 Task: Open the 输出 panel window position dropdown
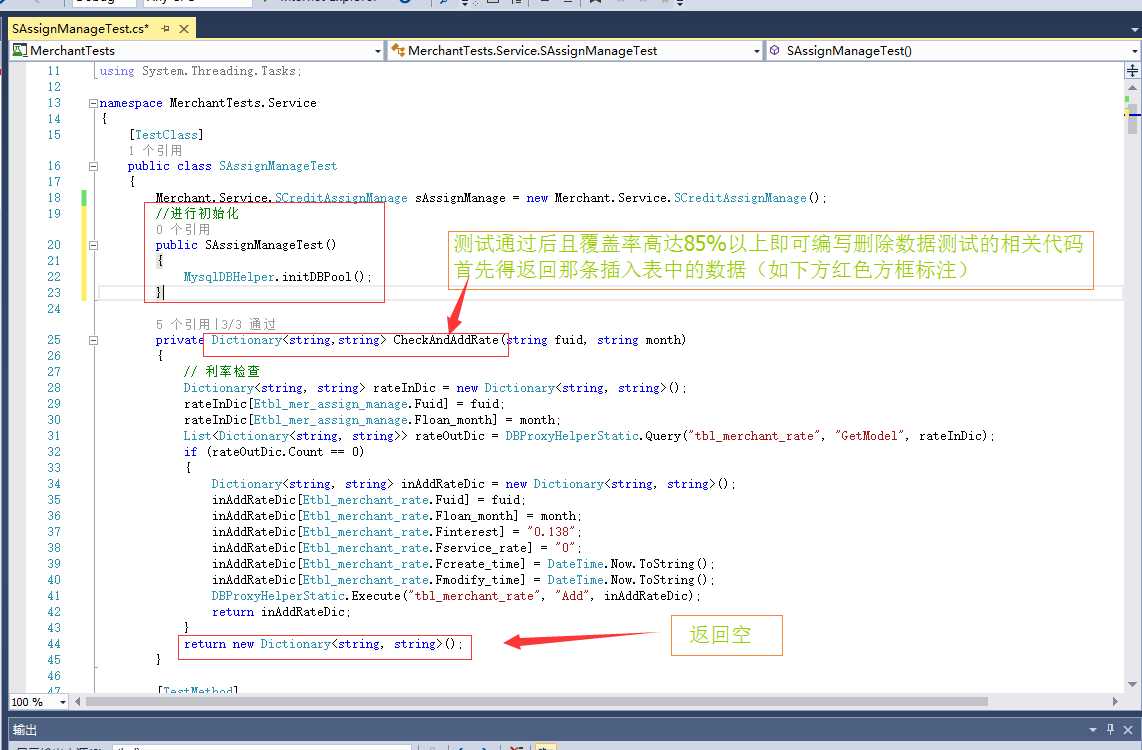point(1092,730)
